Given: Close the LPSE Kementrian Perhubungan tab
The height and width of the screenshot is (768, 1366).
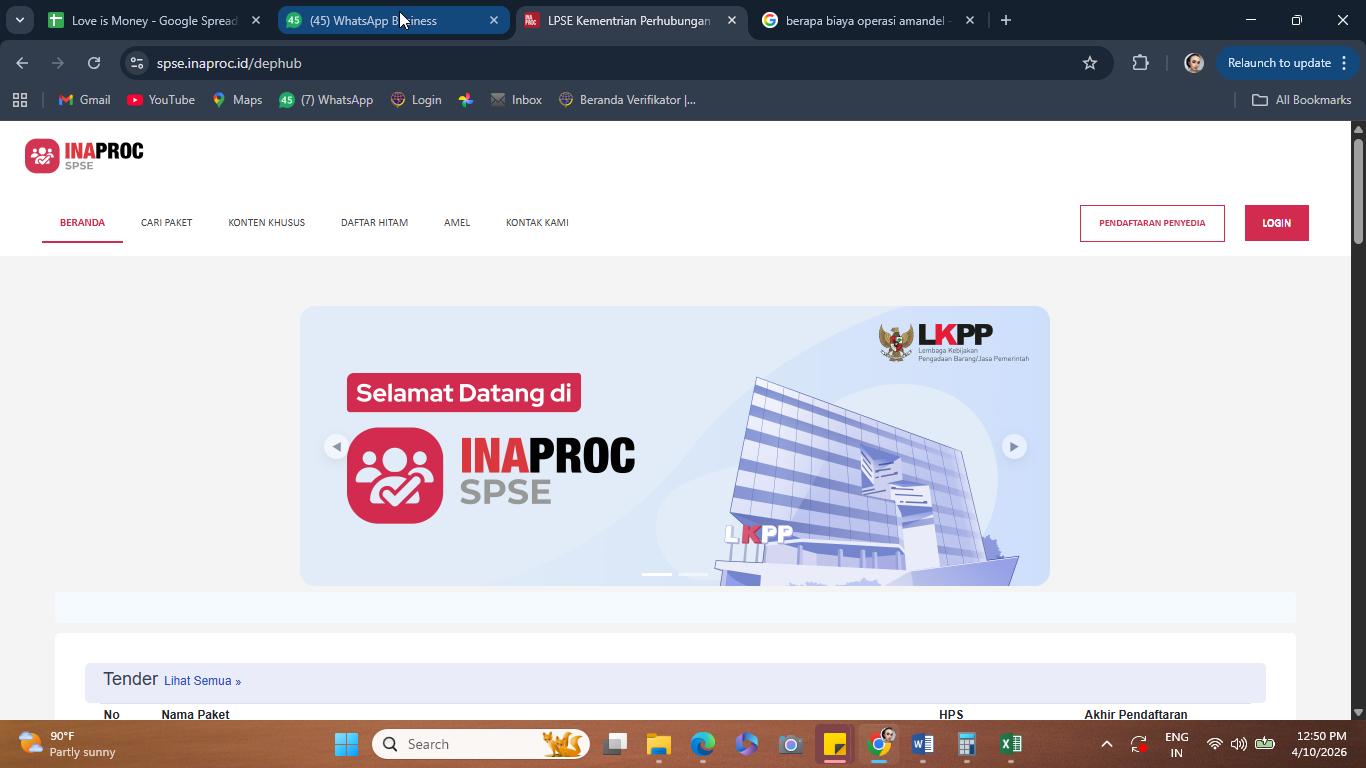Looking at the screenshot, I should point(732,20).
